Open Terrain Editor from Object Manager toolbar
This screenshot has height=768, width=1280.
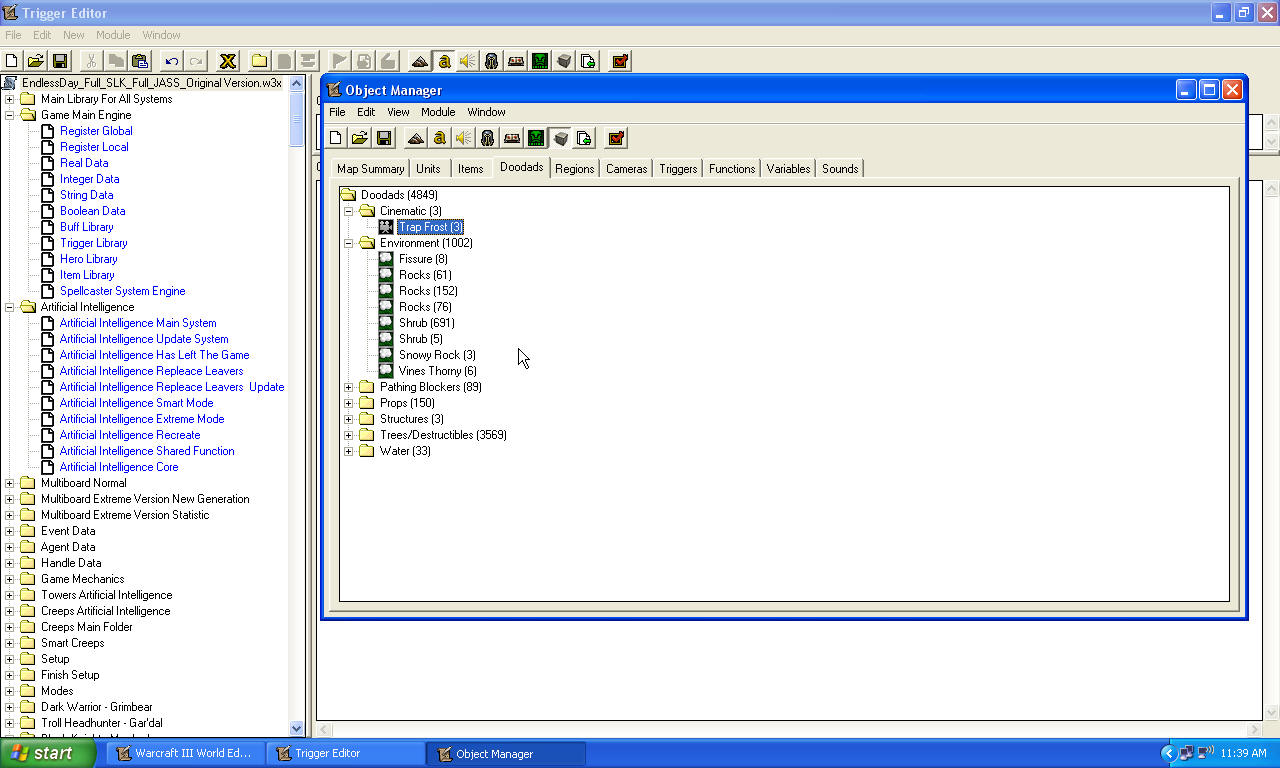(x=416, y=138)
